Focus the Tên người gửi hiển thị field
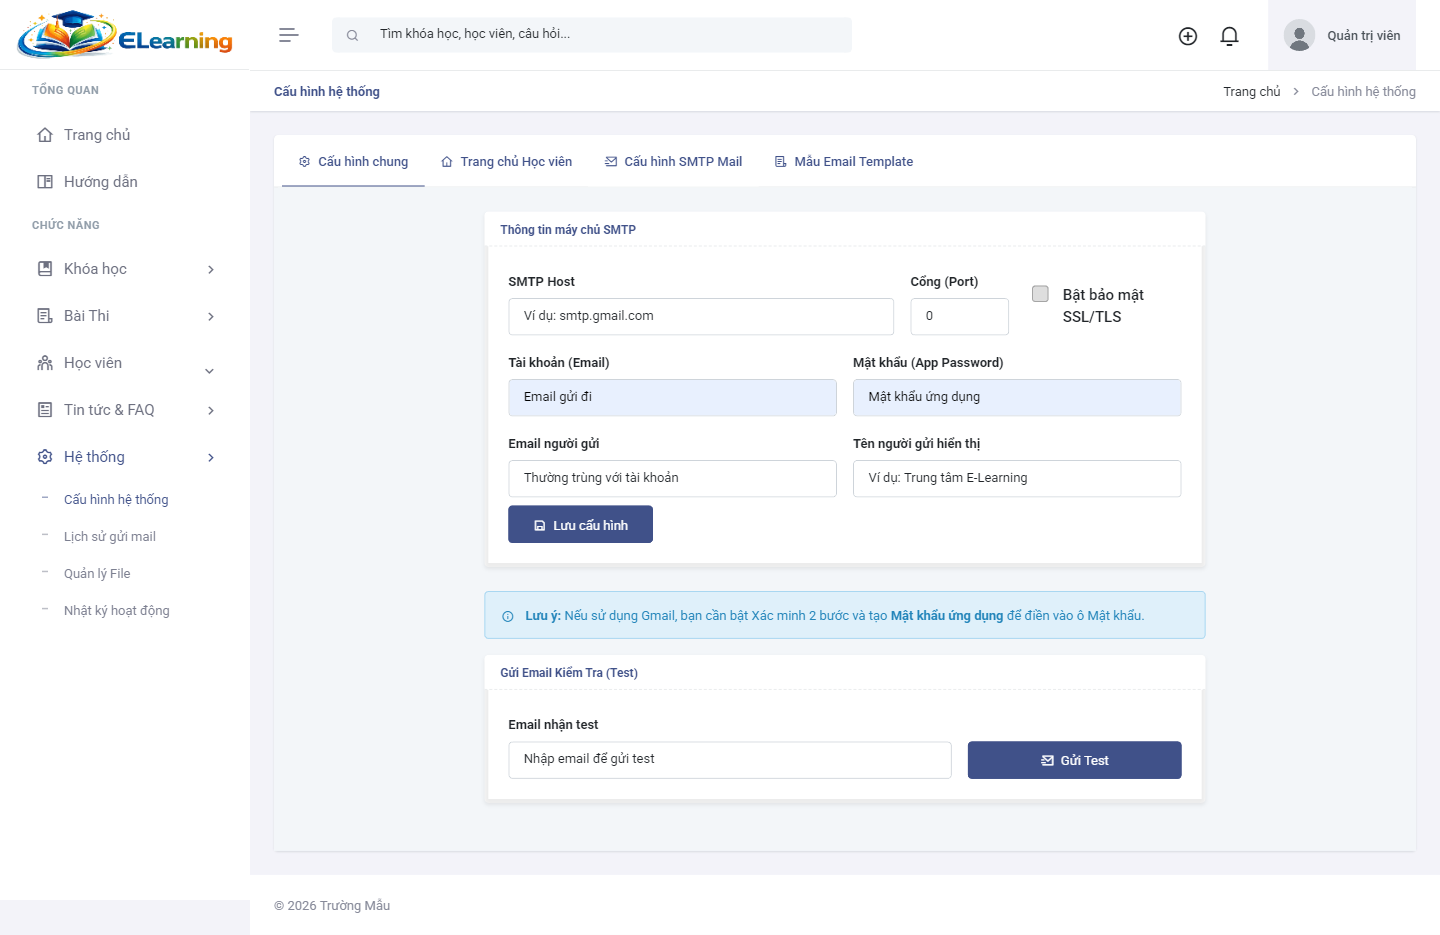Image resolution: width=1440 pixels, height=935 pixels. (1017, 478)
